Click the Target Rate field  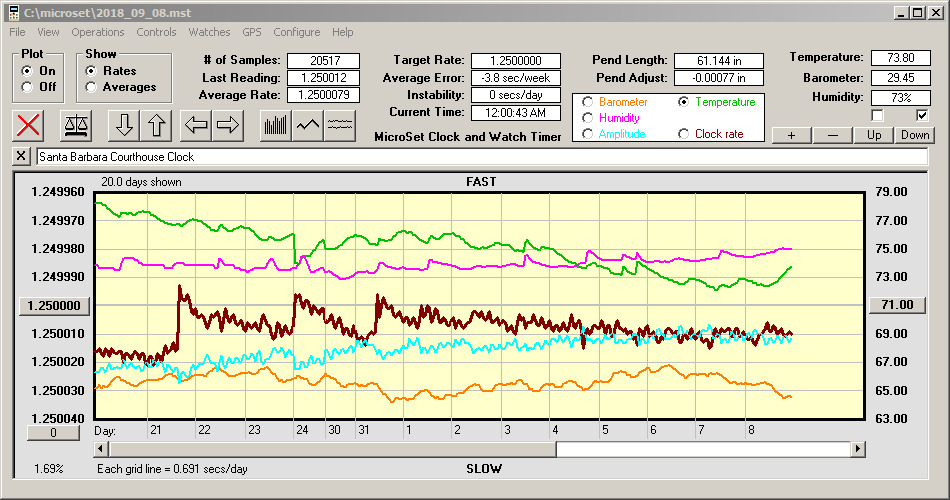click(x=516, y=61)
